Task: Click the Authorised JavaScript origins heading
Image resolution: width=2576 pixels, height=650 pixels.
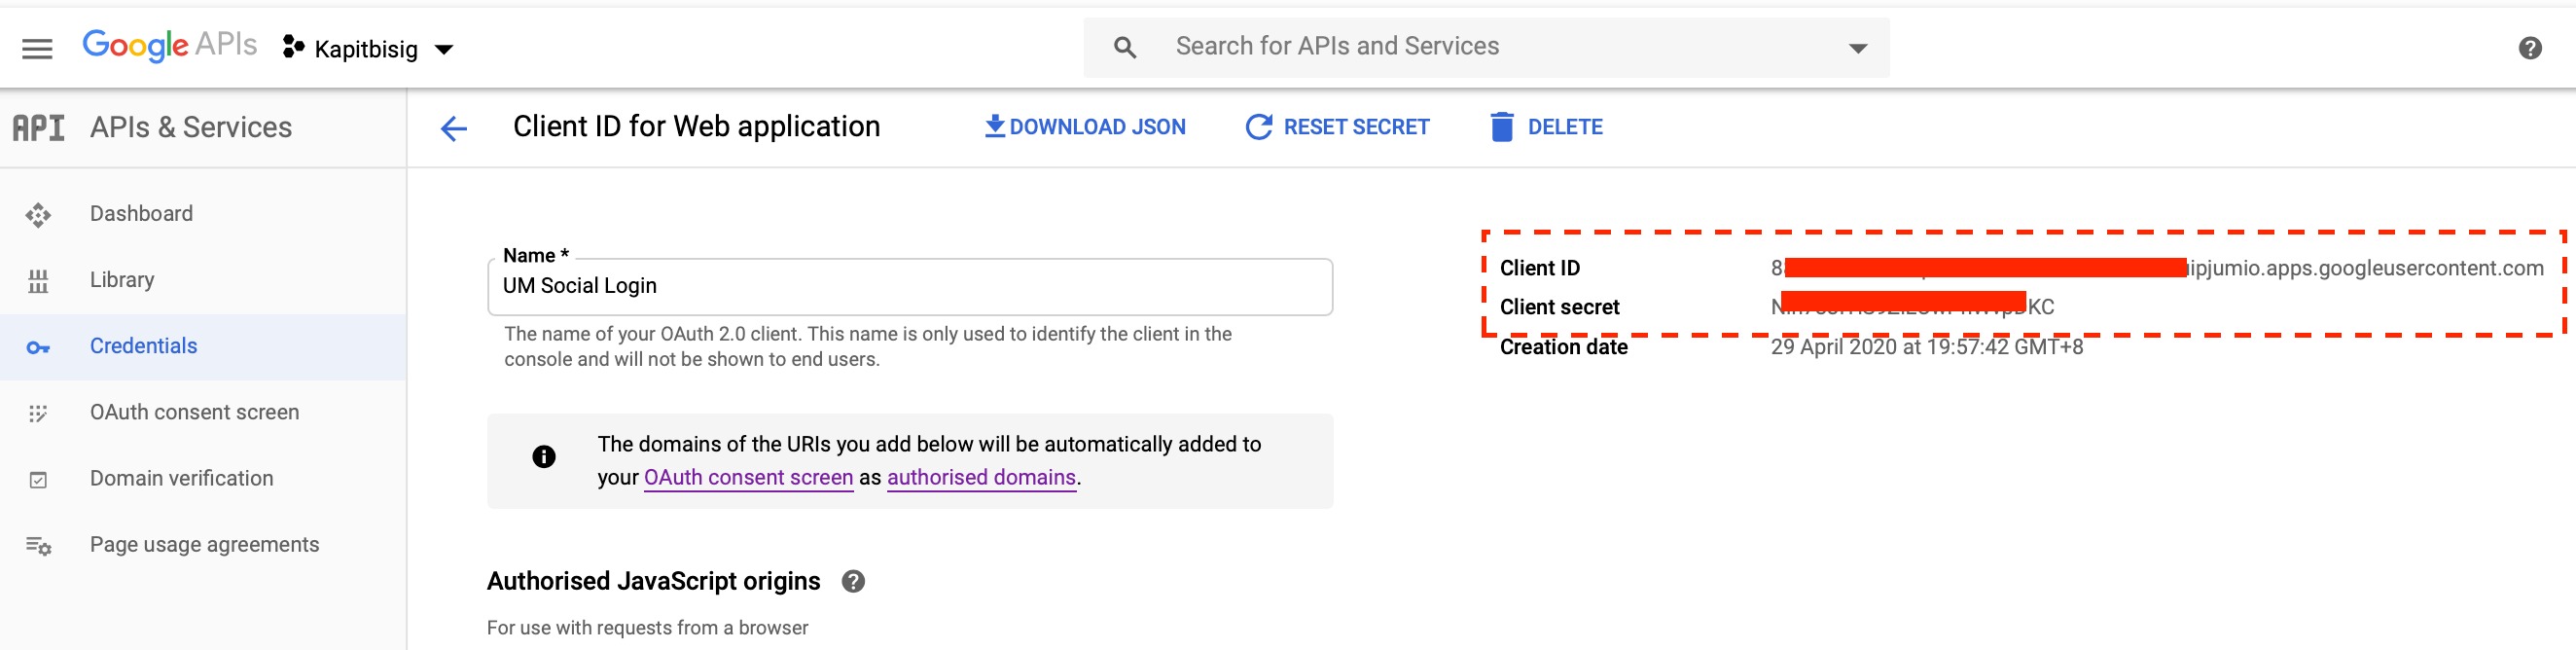Action: point(653,582)
